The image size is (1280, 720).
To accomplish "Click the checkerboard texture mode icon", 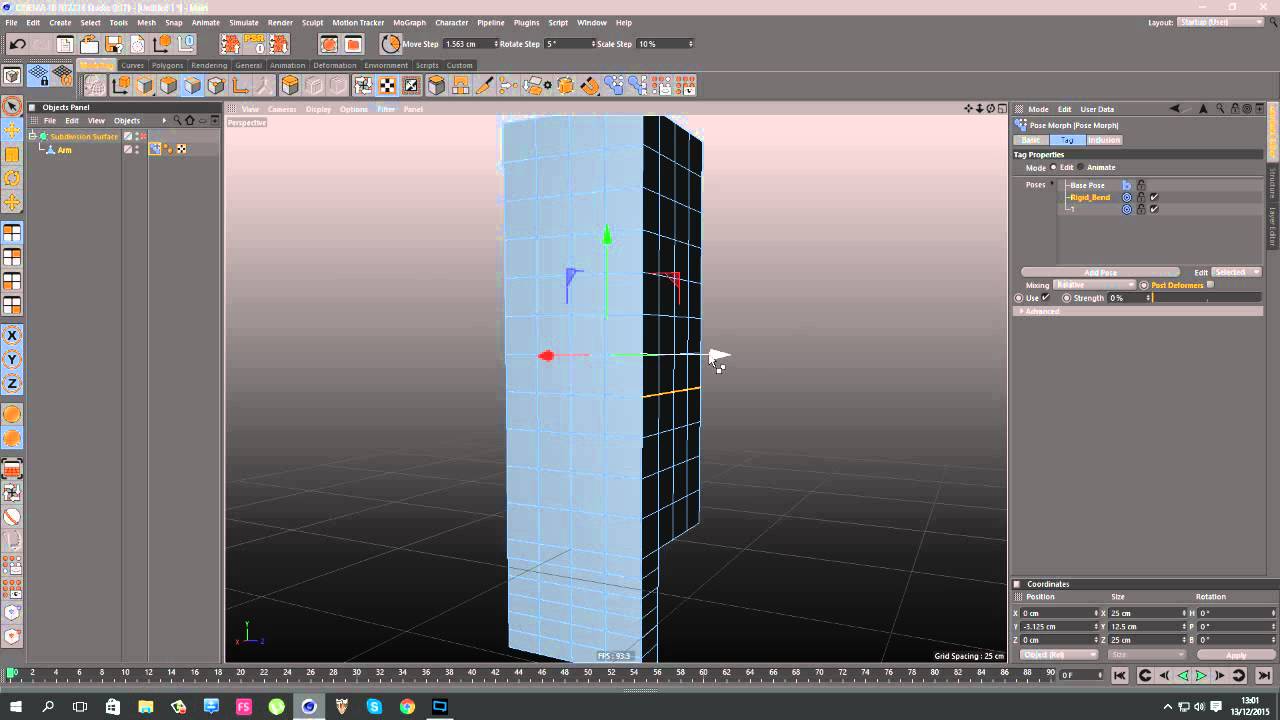I will coord(386,86).
